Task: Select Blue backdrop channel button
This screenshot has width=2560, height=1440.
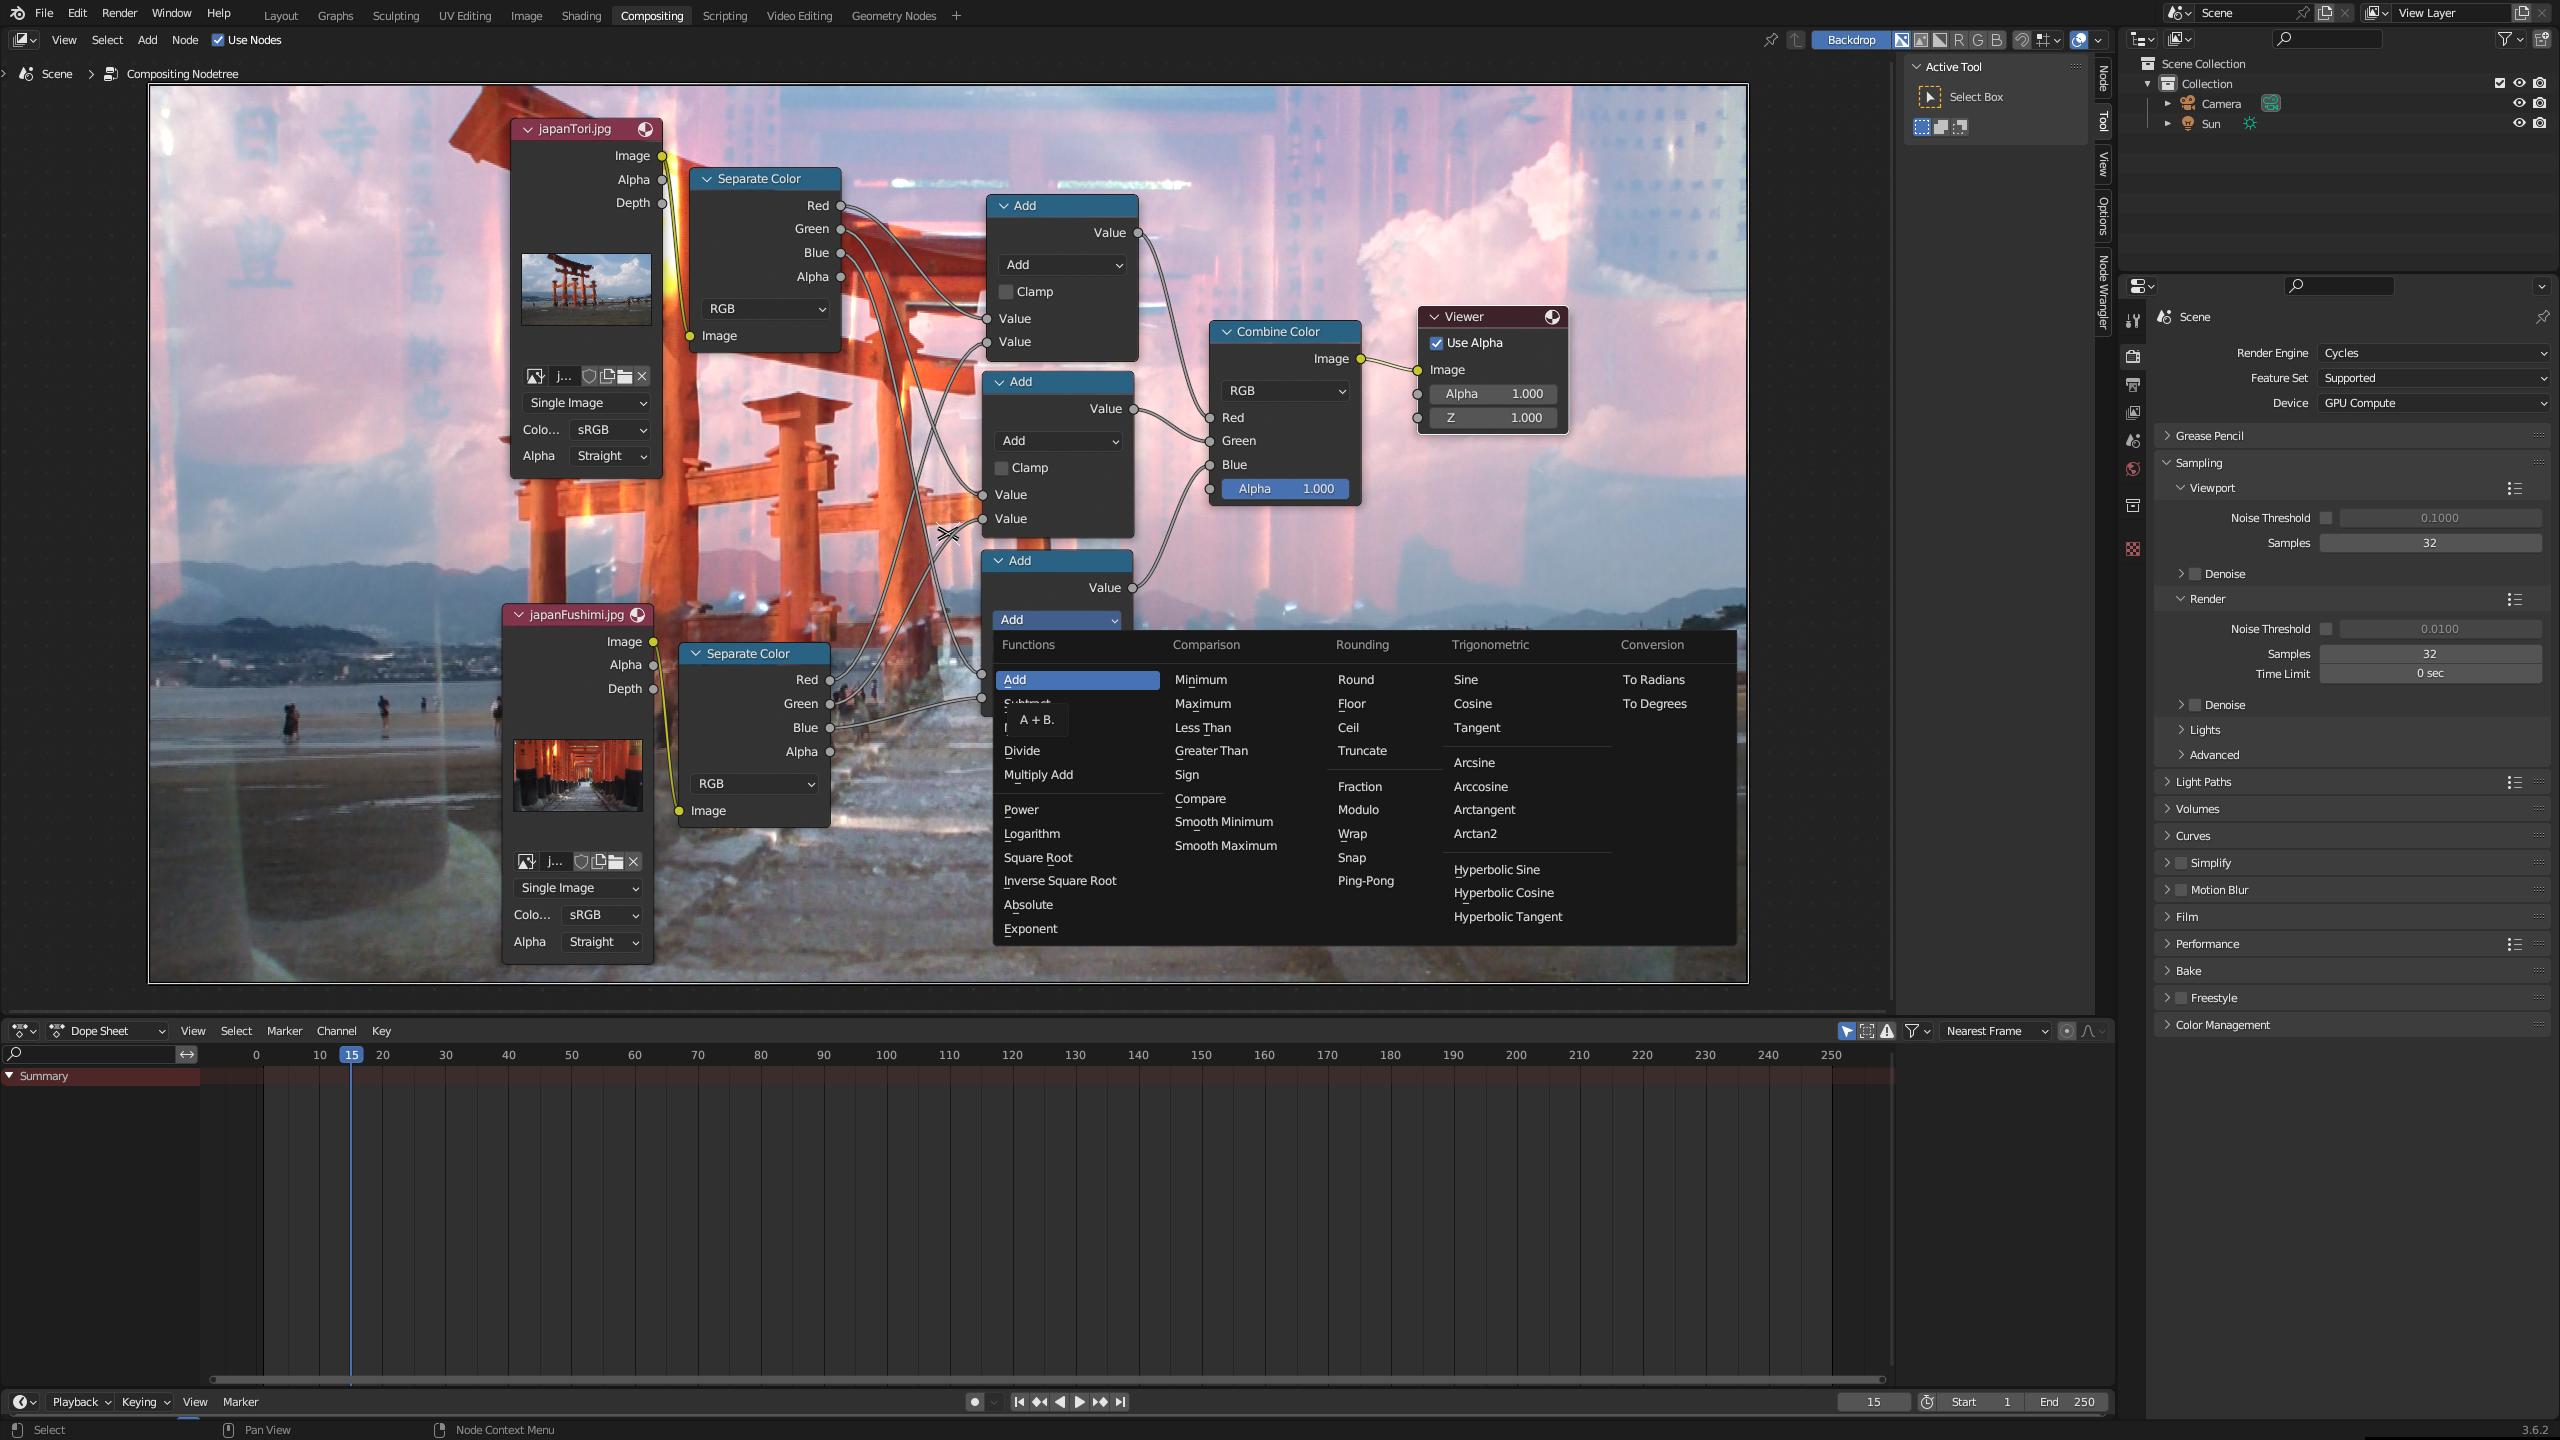Action: [x=1996, y=40]
